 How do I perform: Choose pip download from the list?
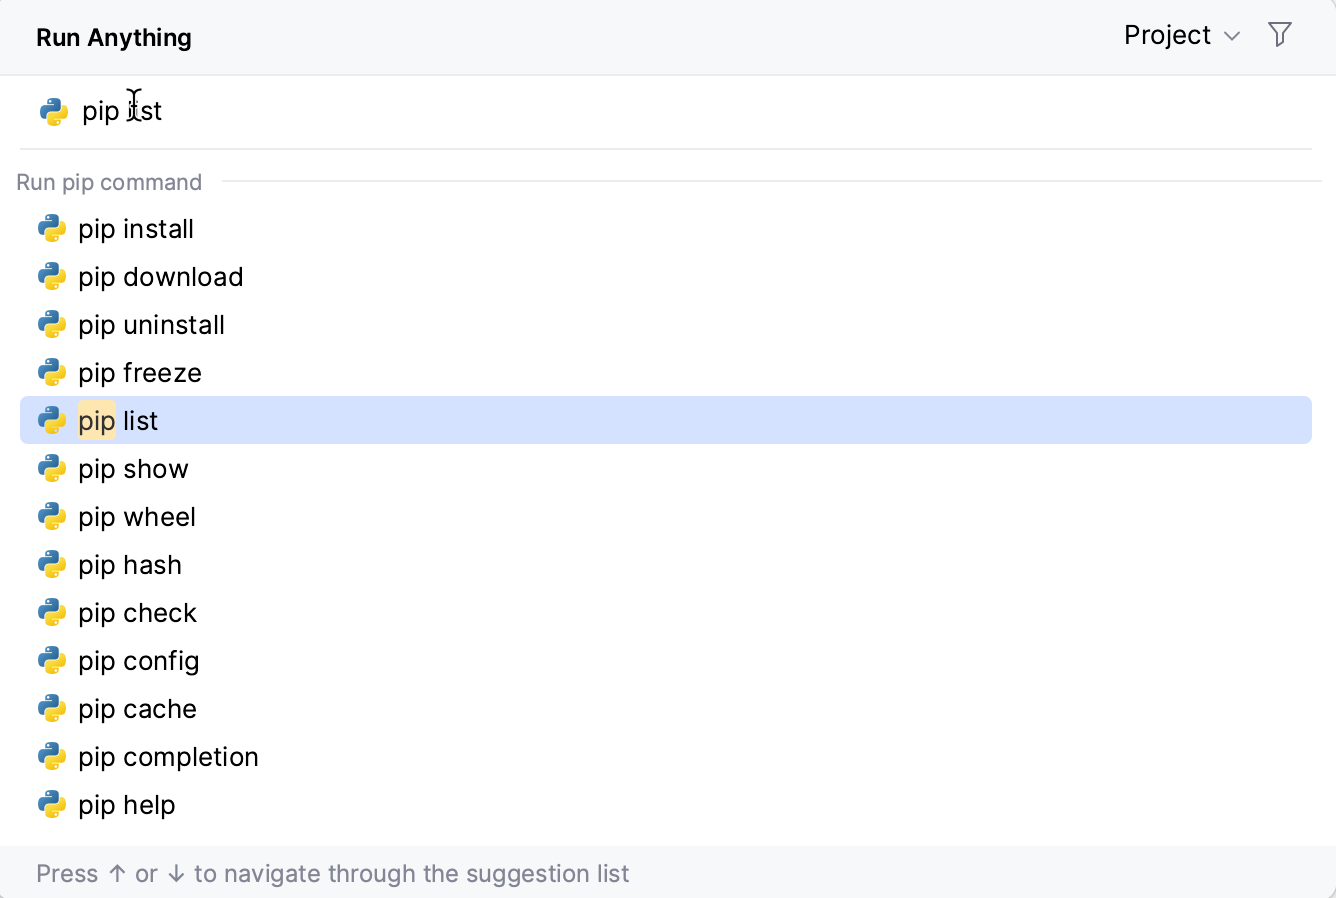[160, 277]
